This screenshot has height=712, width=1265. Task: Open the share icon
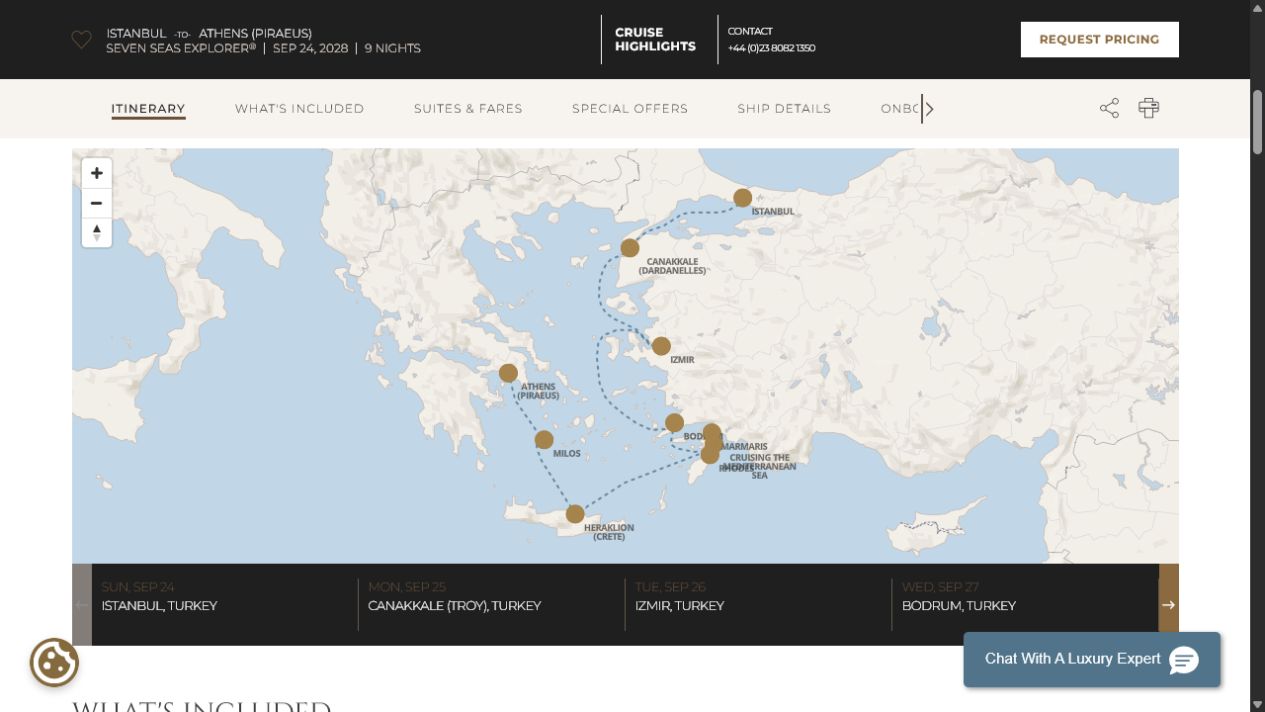click(1109, 108)
